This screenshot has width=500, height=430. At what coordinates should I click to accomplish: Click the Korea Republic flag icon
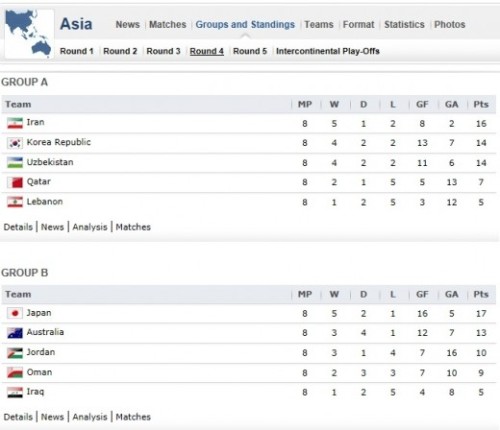[x=15, y=143]
